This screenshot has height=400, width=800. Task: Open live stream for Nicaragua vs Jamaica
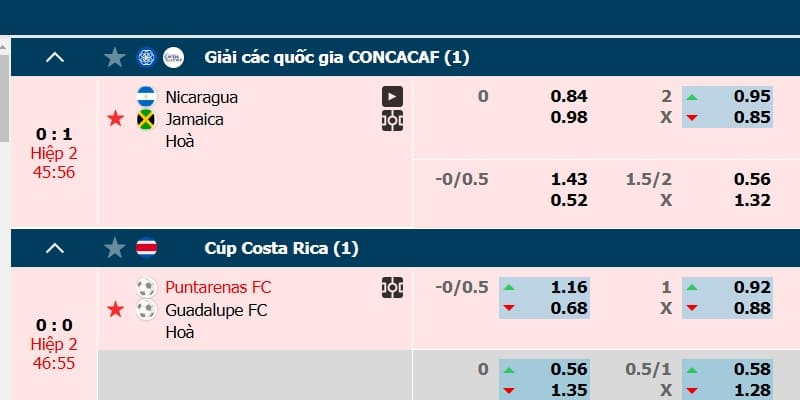point(392,97)
